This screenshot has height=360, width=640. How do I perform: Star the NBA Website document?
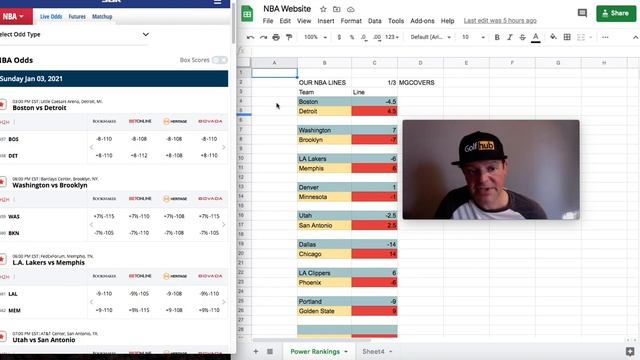[323, 9]
